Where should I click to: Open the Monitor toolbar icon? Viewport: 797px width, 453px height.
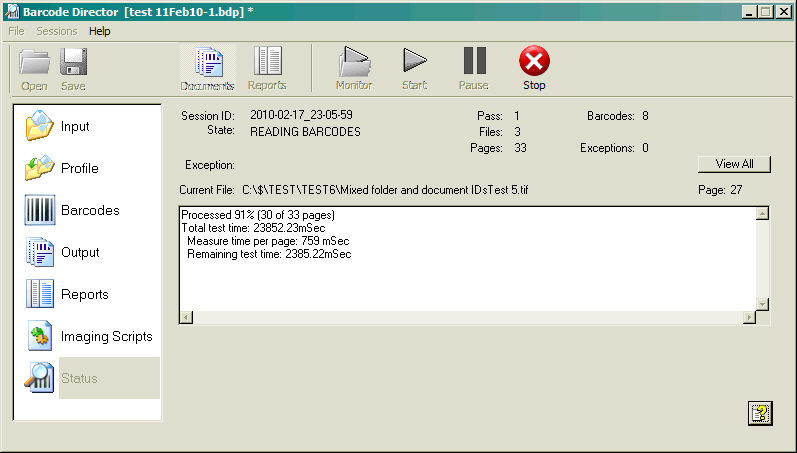pos(353,63)
